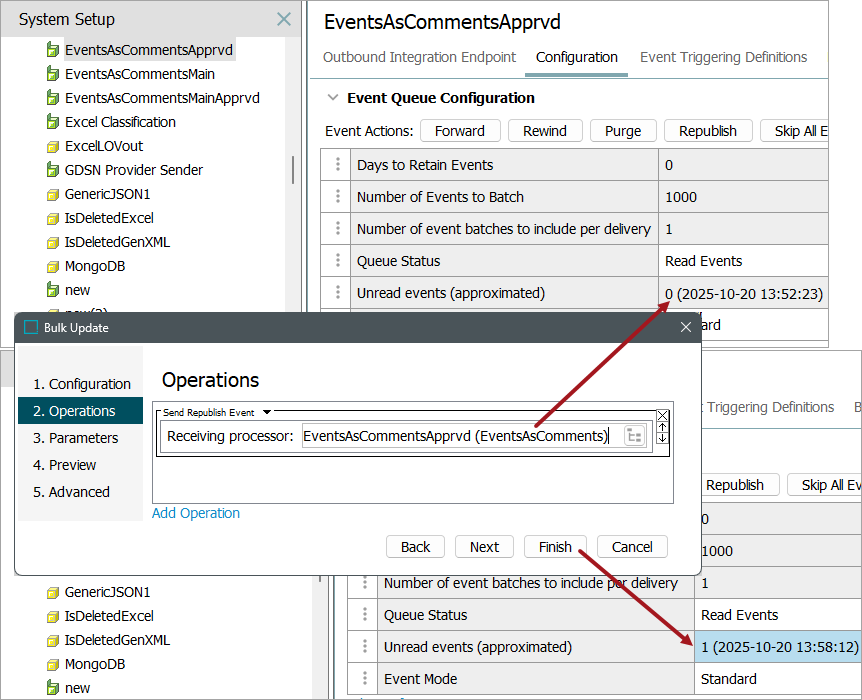Click the Add Operation link
862x700 pixels.
coord(196,513)
